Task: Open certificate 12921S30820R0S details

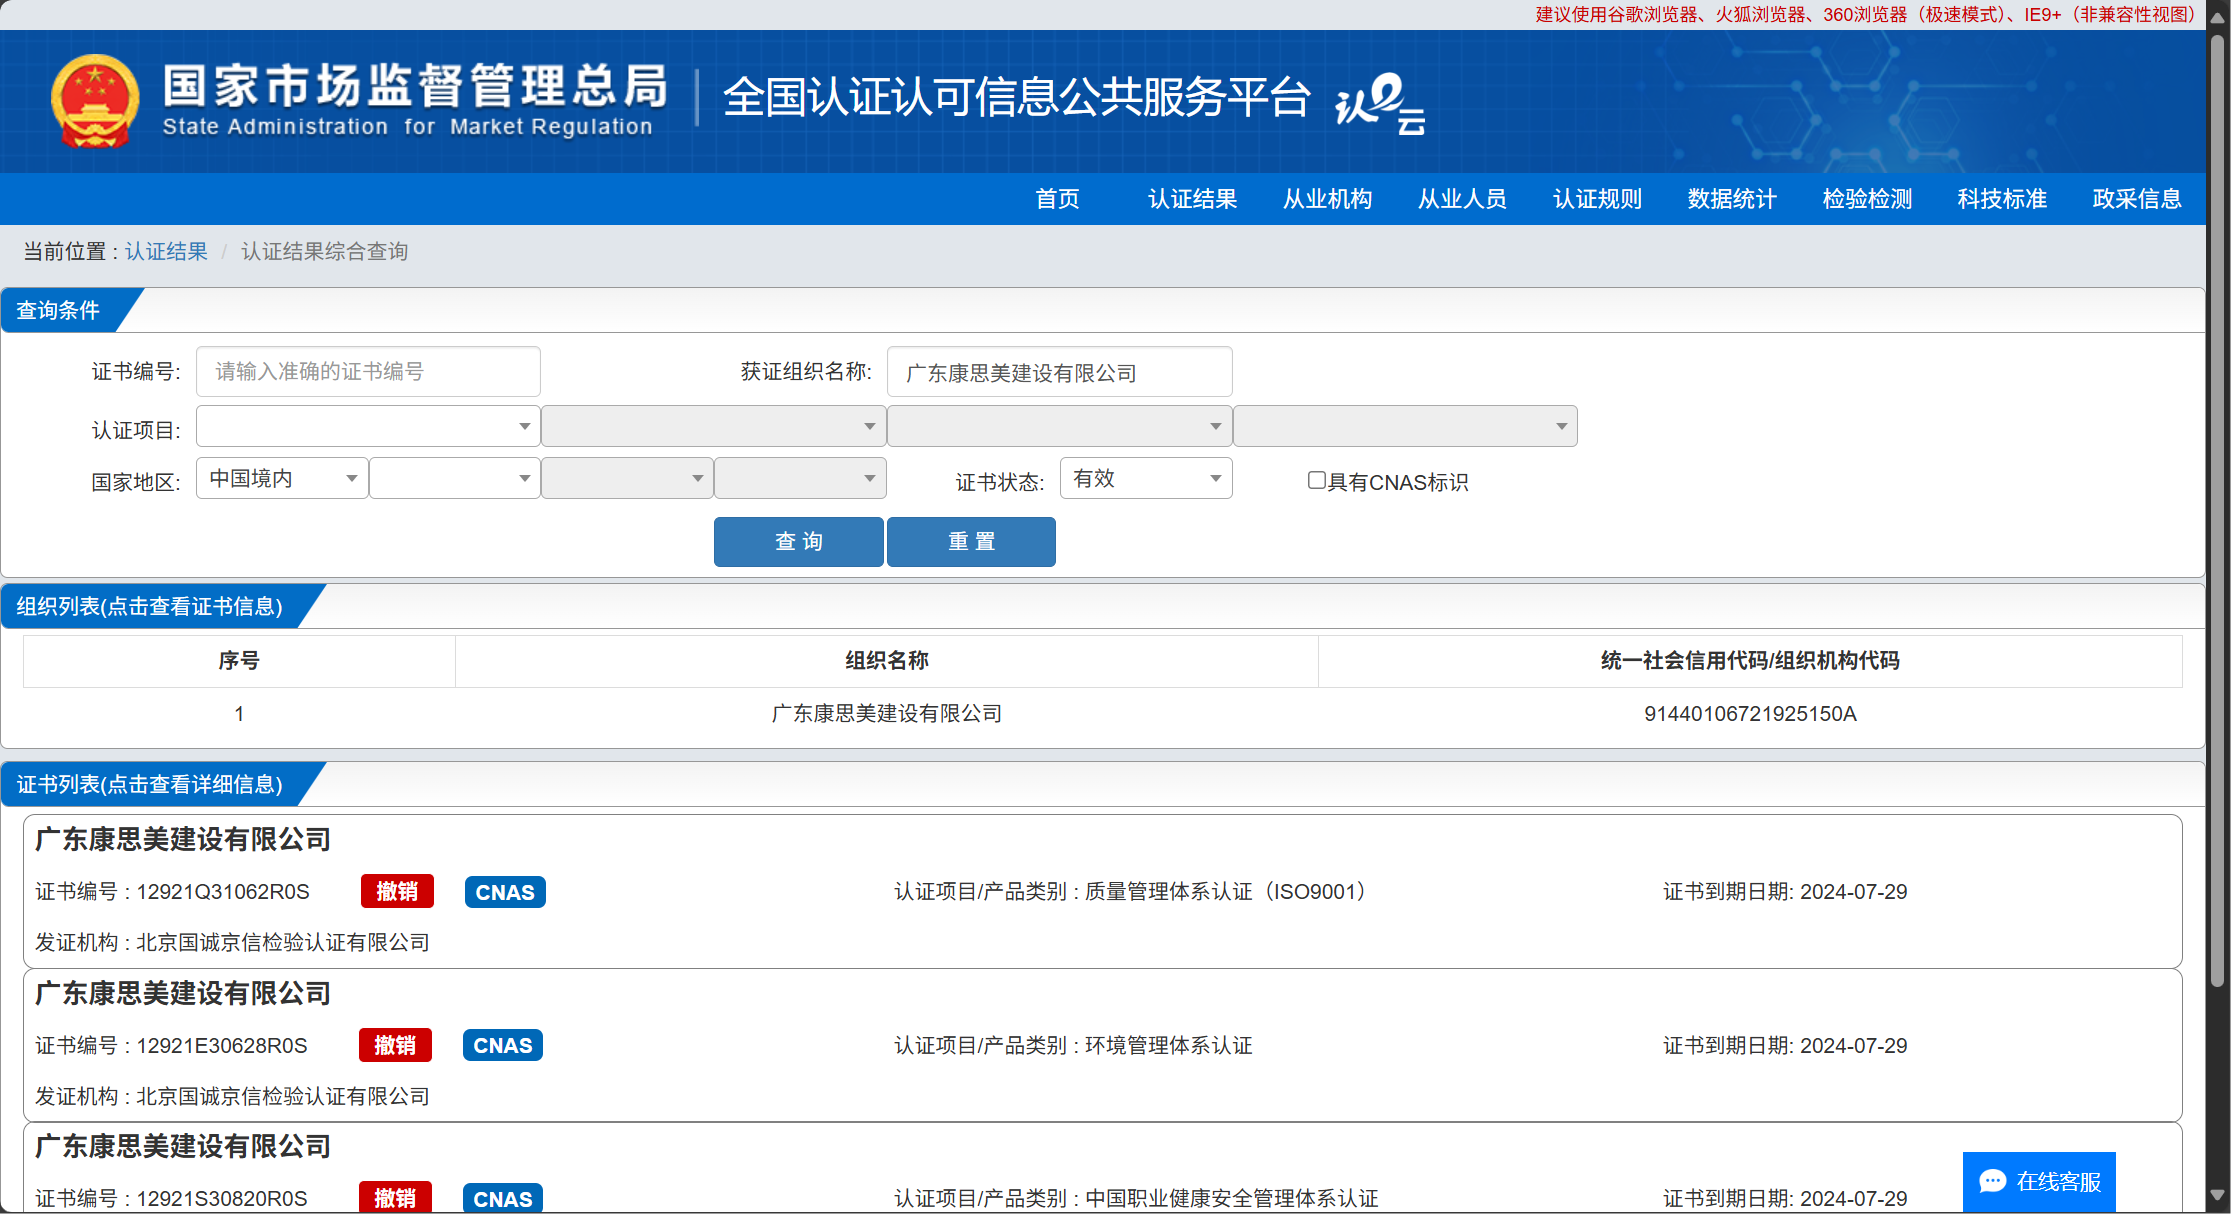Action: pos(1102,1168)
